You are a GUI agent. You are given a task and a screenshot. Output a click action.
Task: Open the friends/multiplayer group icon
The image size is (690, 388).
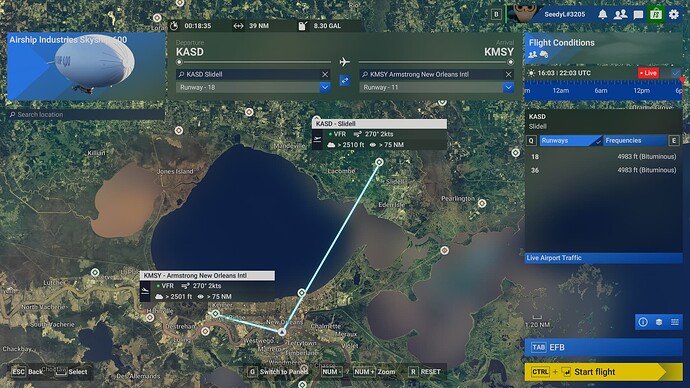click(x=620, y=15)
